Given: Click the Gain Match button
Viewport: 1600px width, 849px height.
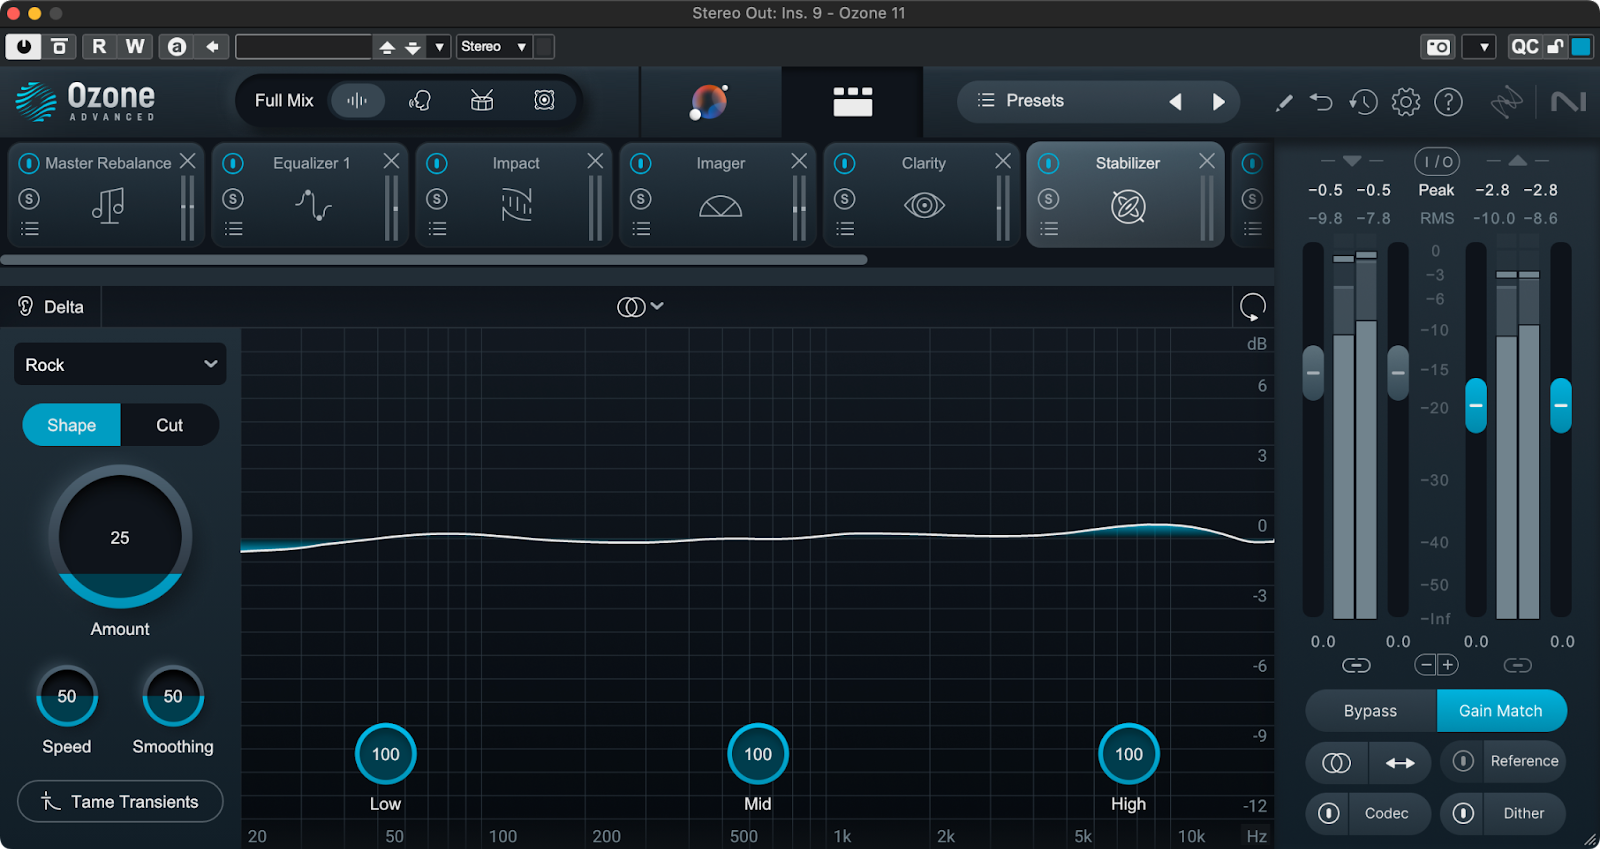Looking at the screenshot, I should point(1501,711).
